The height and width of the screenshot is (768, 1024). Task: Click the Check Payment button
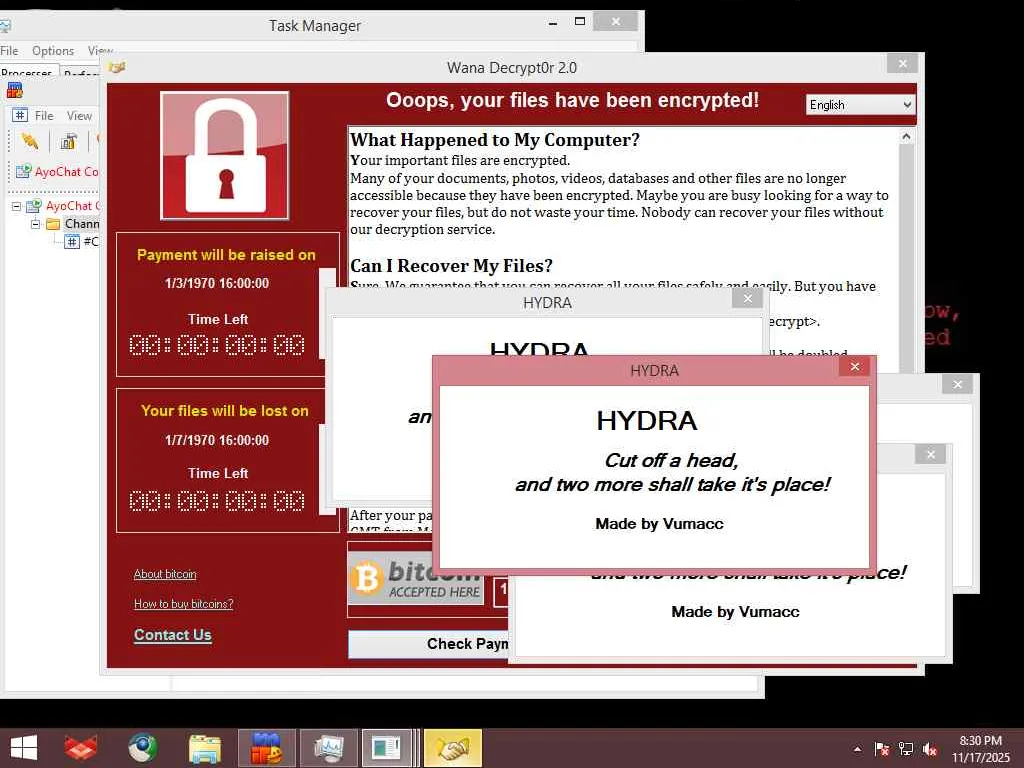pyautogui.click(x=429, y=644)
